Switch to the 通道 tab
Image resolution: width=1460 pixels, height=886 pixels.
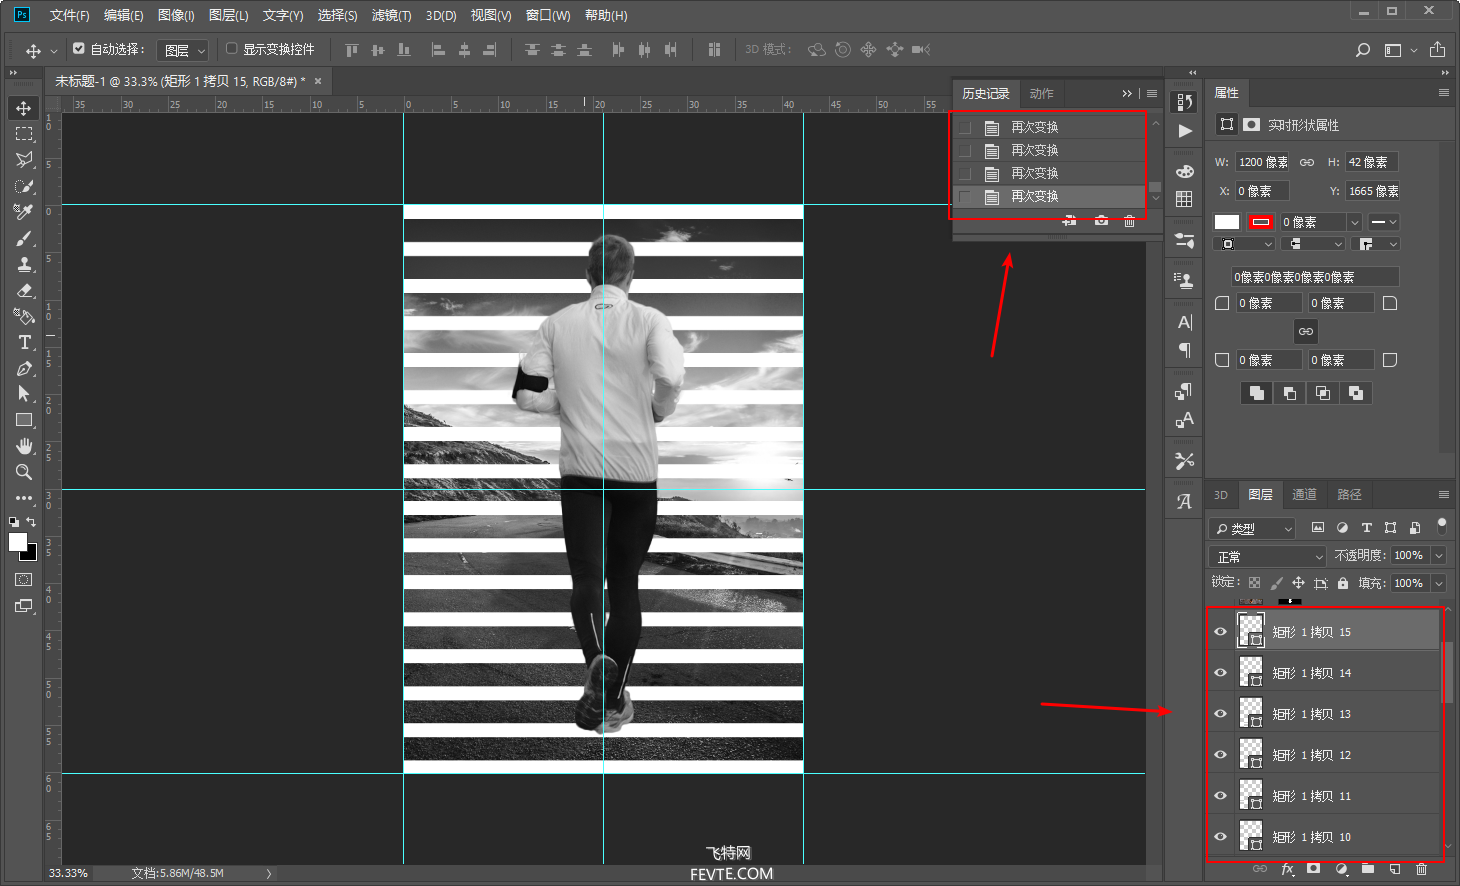coord(1304,495)
